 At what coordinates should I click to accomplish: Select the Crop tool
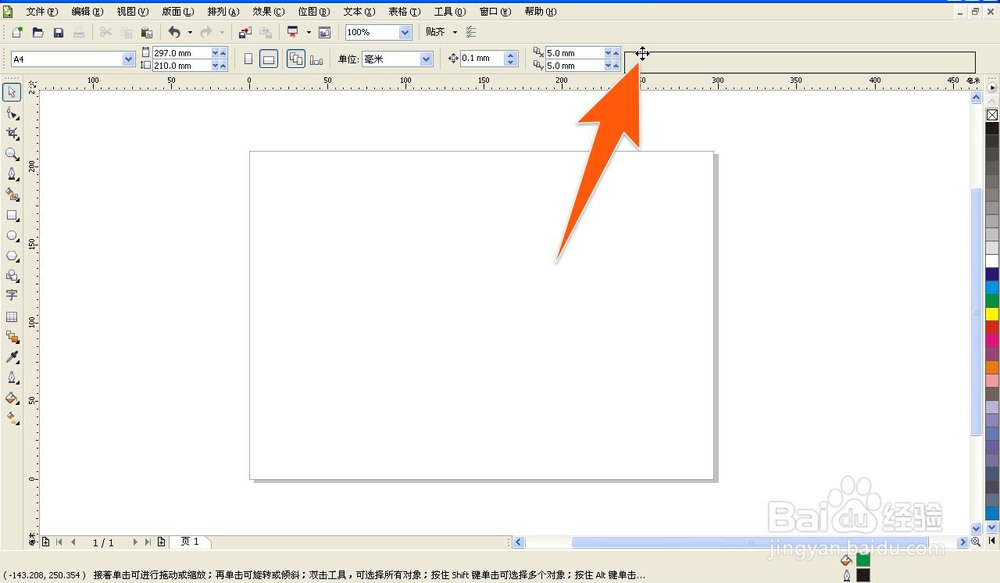[x=11, y=133]
